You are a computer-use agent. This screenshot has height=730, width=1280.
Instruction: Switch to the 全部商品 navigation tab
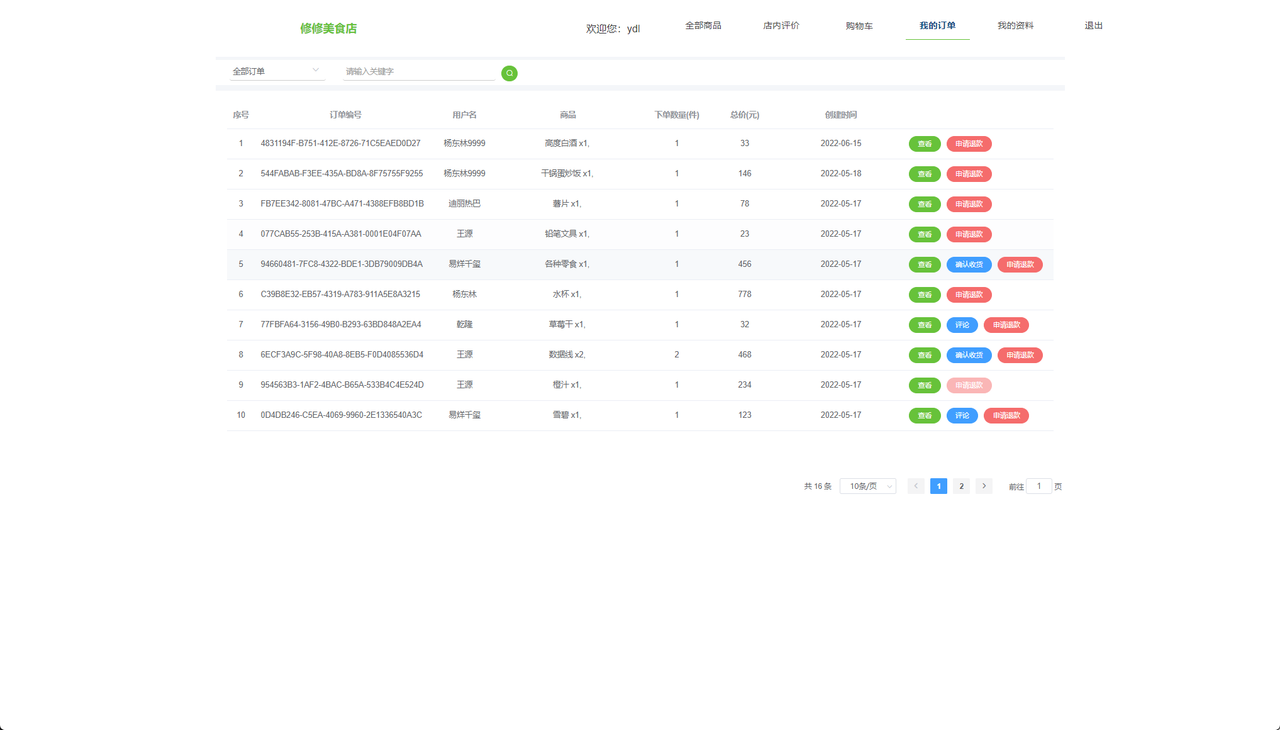704,25
